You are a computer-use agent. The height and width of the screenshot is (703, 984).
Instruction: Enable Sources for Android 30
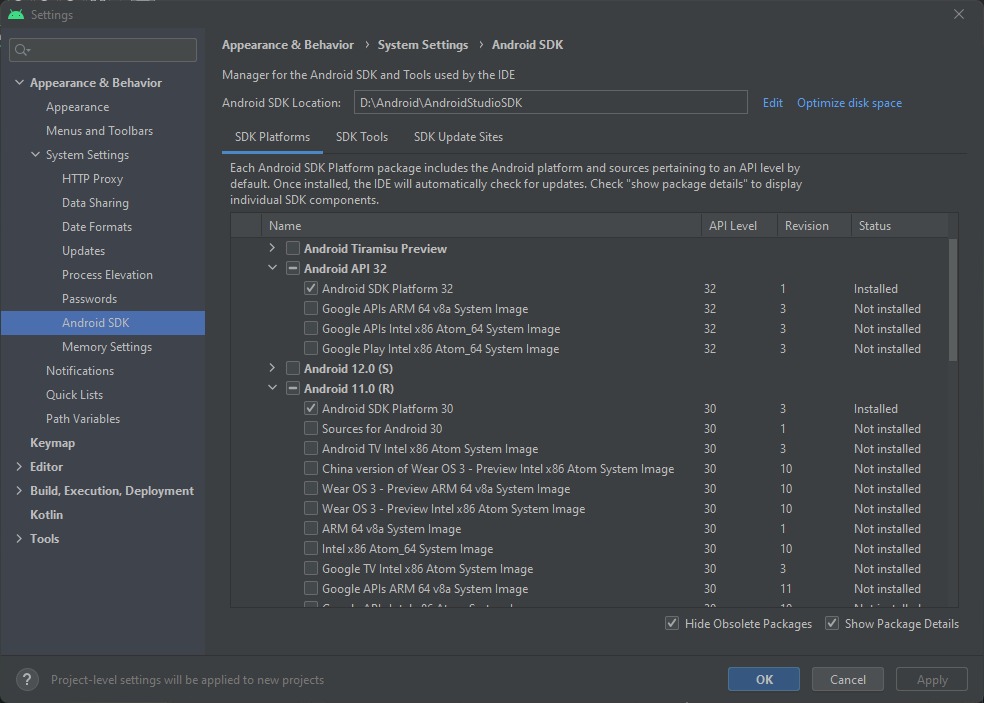(311, 429)
